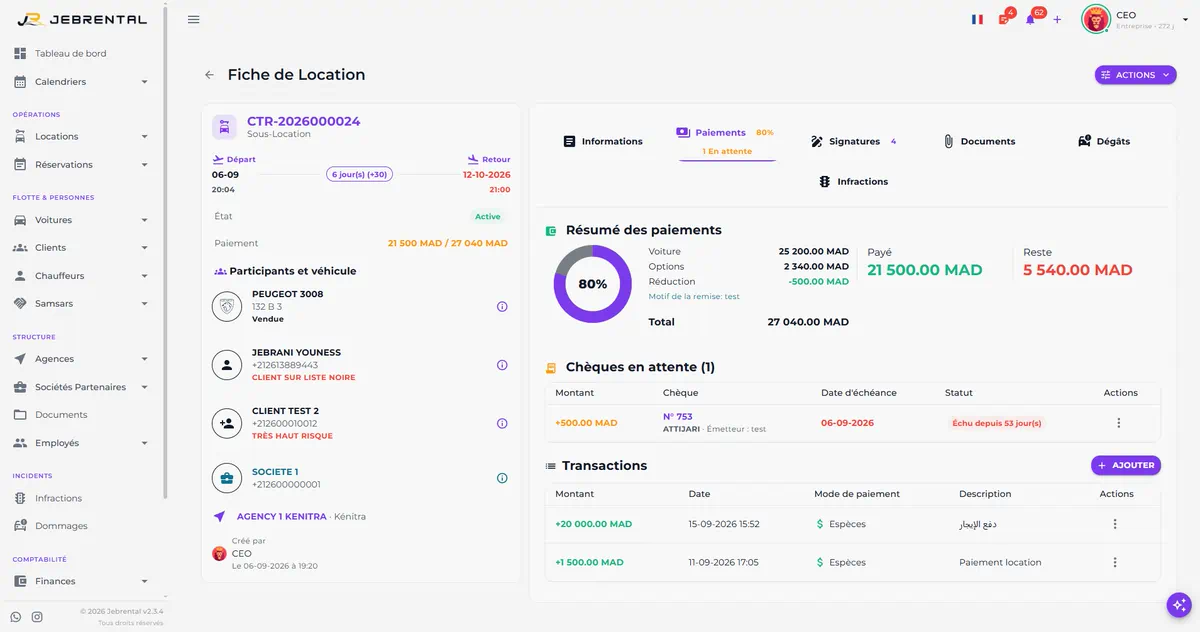The height and width of the screenshot is (632, 1200).
Task: Show info for PEUGEOT 3008 vehicle
Action: (x=502, y=307)
